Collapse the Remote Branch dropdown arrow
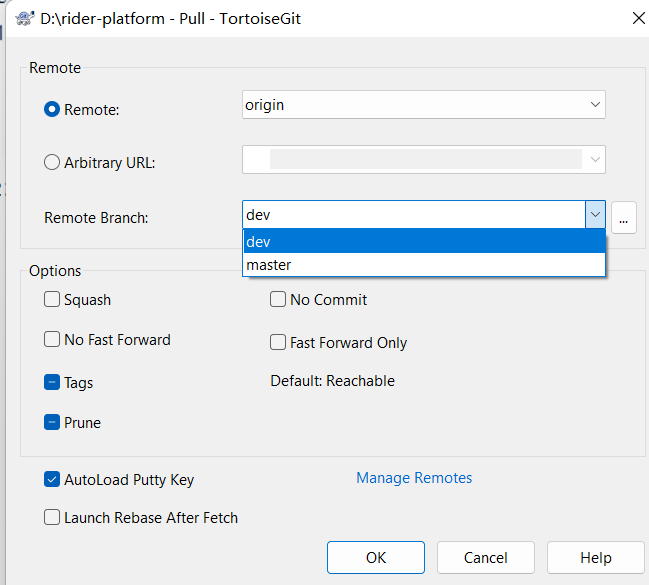 pos(595,214)
